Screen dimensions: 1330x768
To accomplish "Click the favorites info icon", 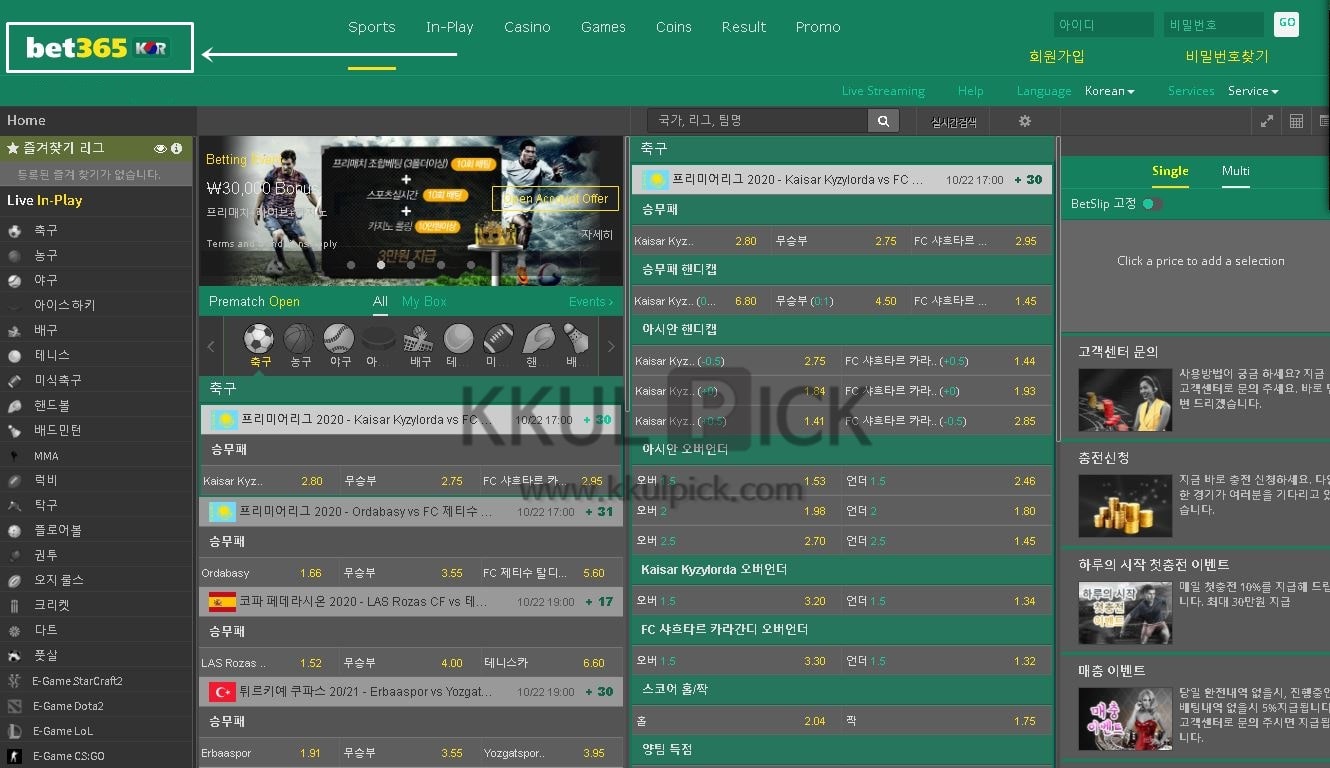I will [177, 148].
